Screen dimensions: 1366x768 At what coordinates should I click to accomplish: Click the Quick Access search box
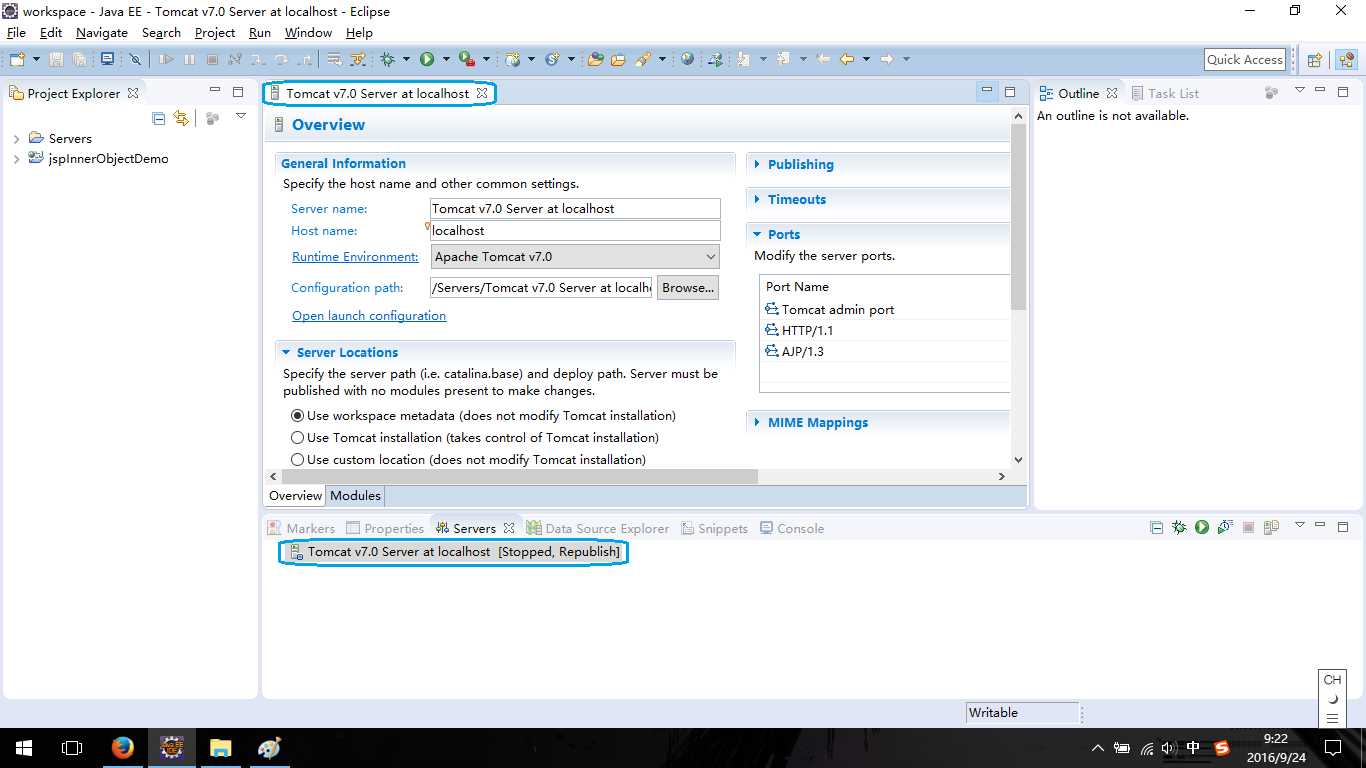point(1245,59)
